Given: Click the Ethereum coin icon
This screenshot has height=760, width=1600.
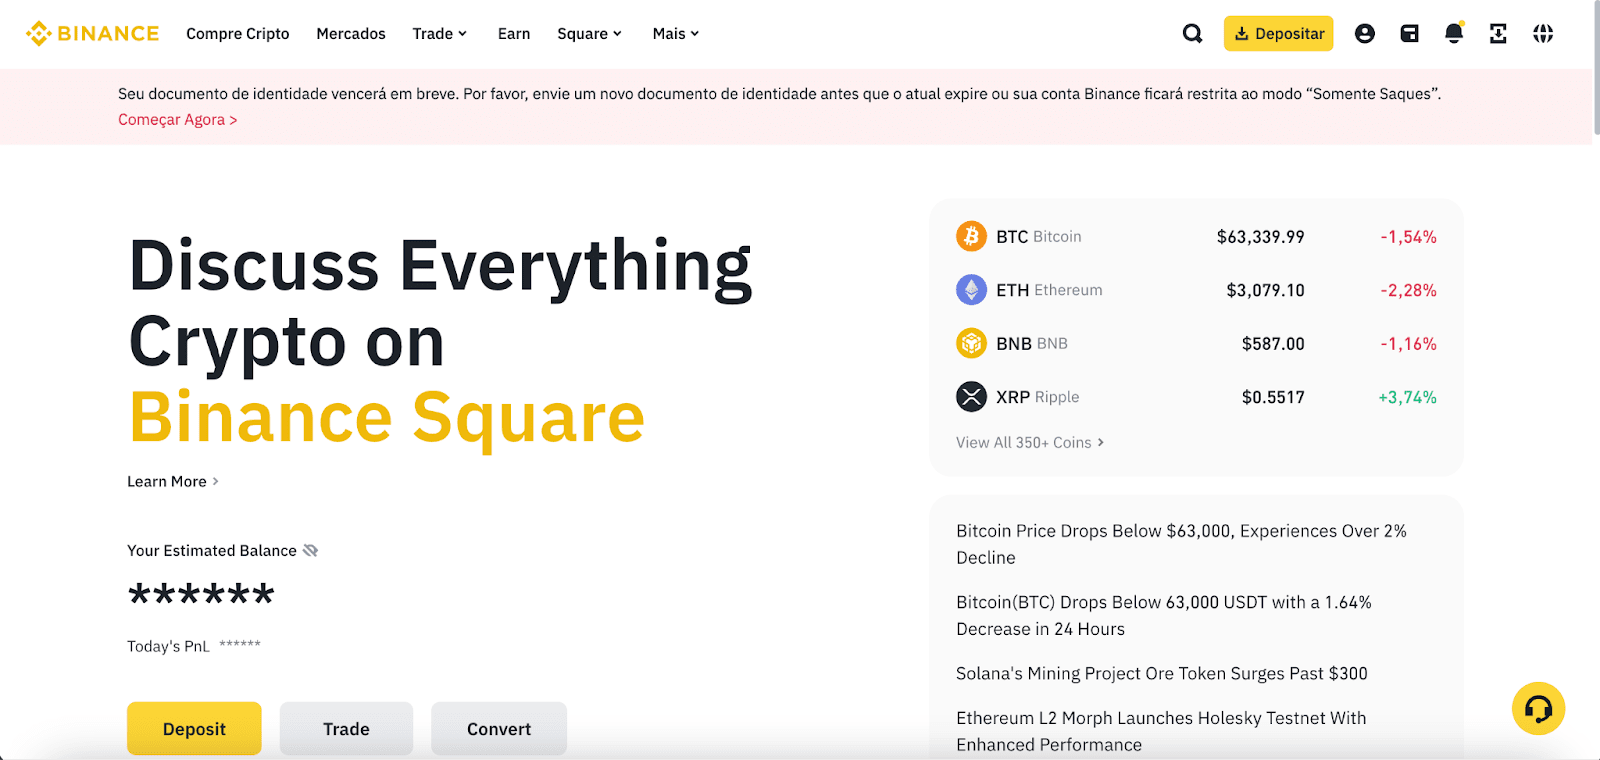Looking at the screenshot, I should pyautogui.click(x=971, y=290).
